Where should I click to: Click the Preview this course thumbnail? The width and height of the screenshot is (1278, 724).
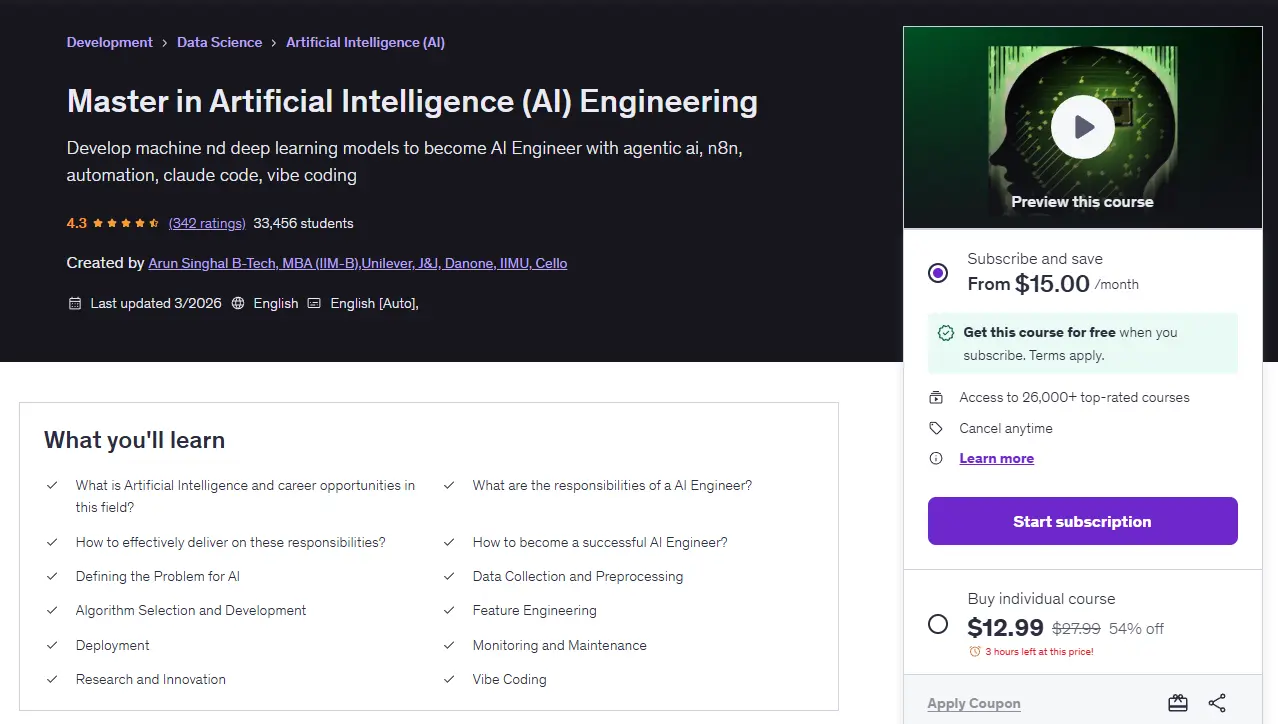[x=1082, y=127]
